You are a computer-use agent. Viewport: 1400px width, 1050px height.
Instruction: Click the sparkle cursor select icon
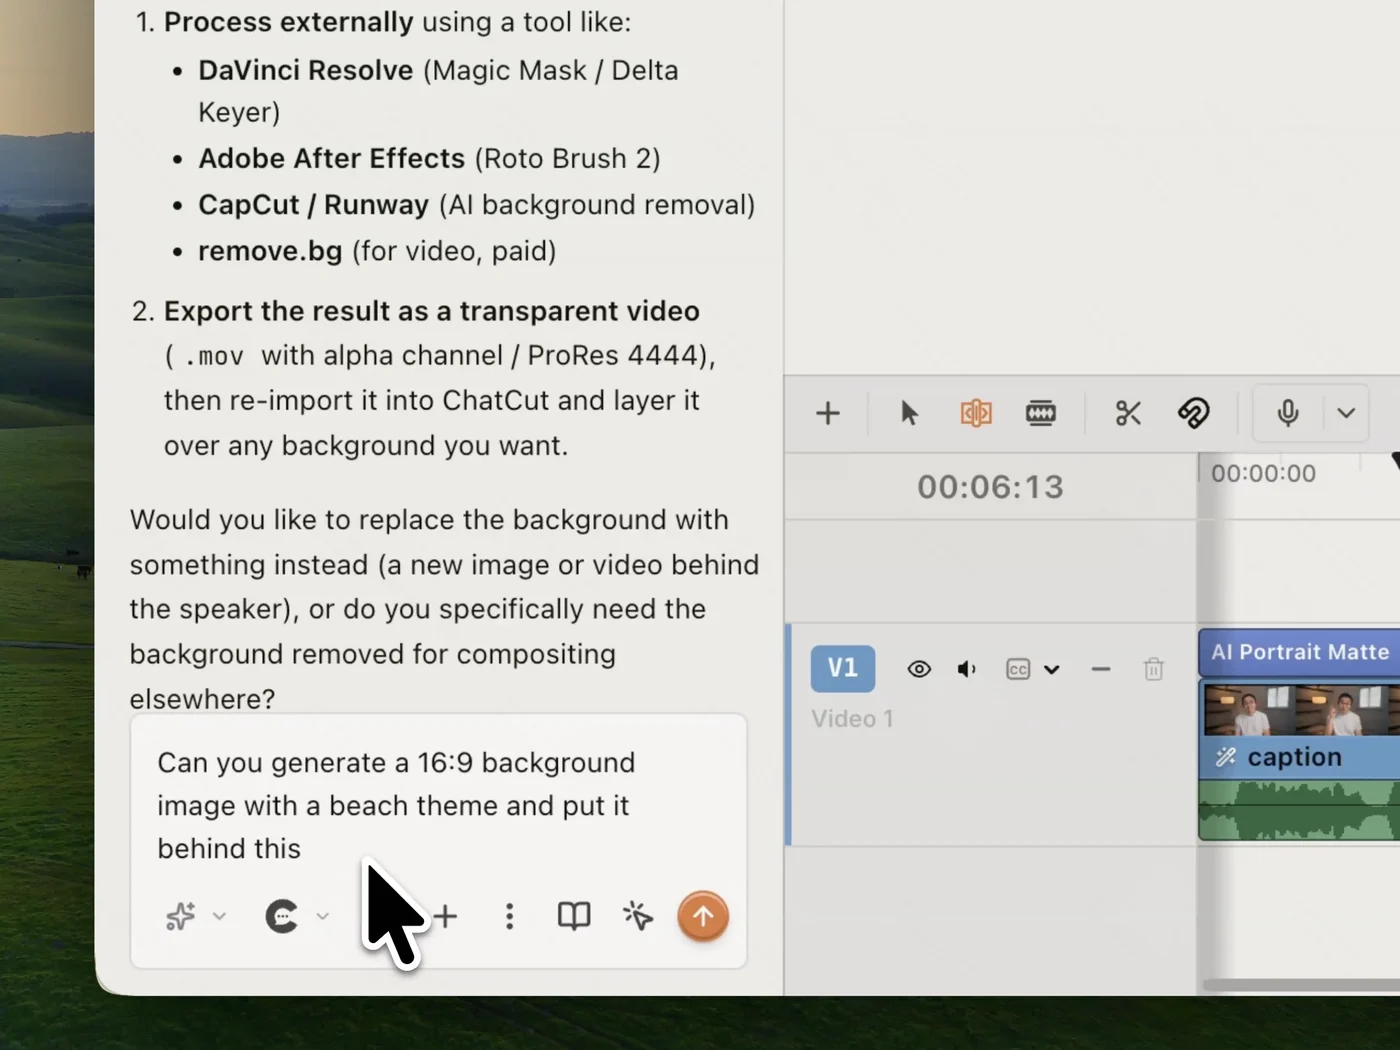[x=638, y=916]
